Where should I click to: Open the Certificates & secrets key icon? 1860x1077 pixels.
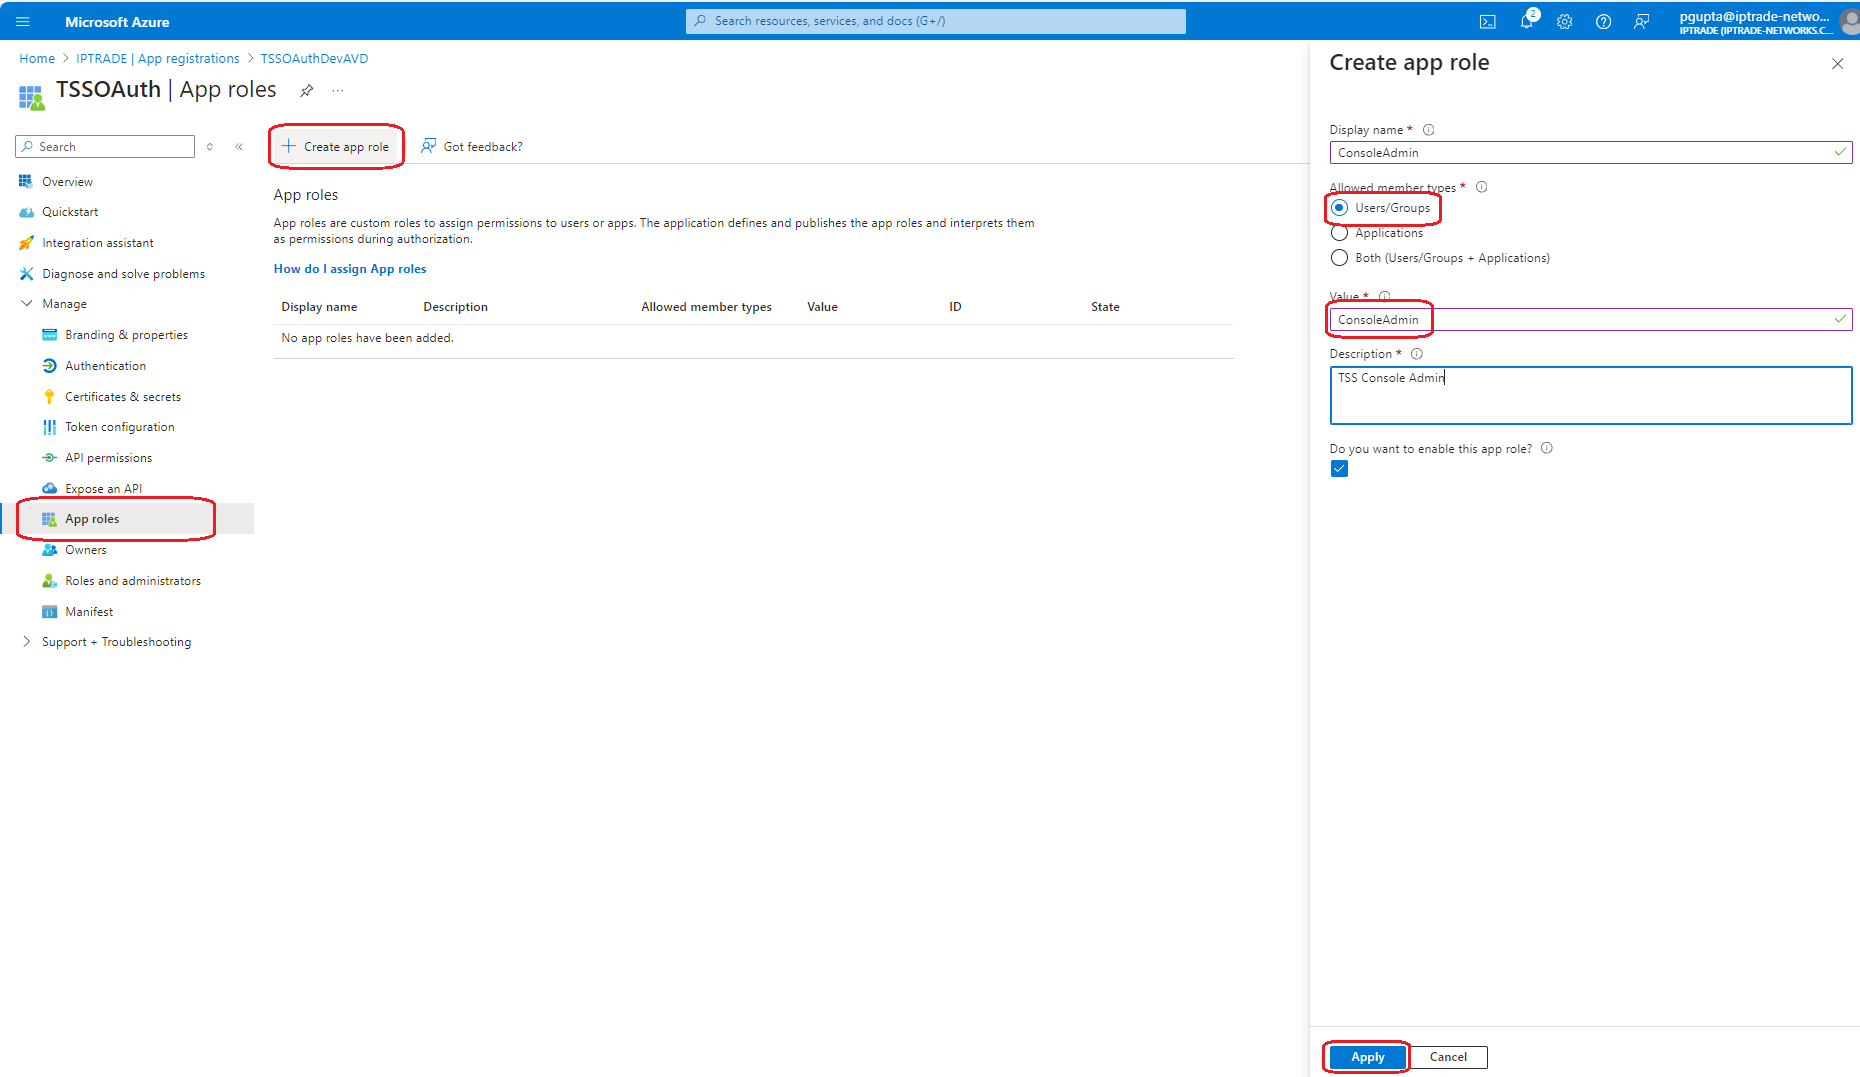[x=49, y=397]
